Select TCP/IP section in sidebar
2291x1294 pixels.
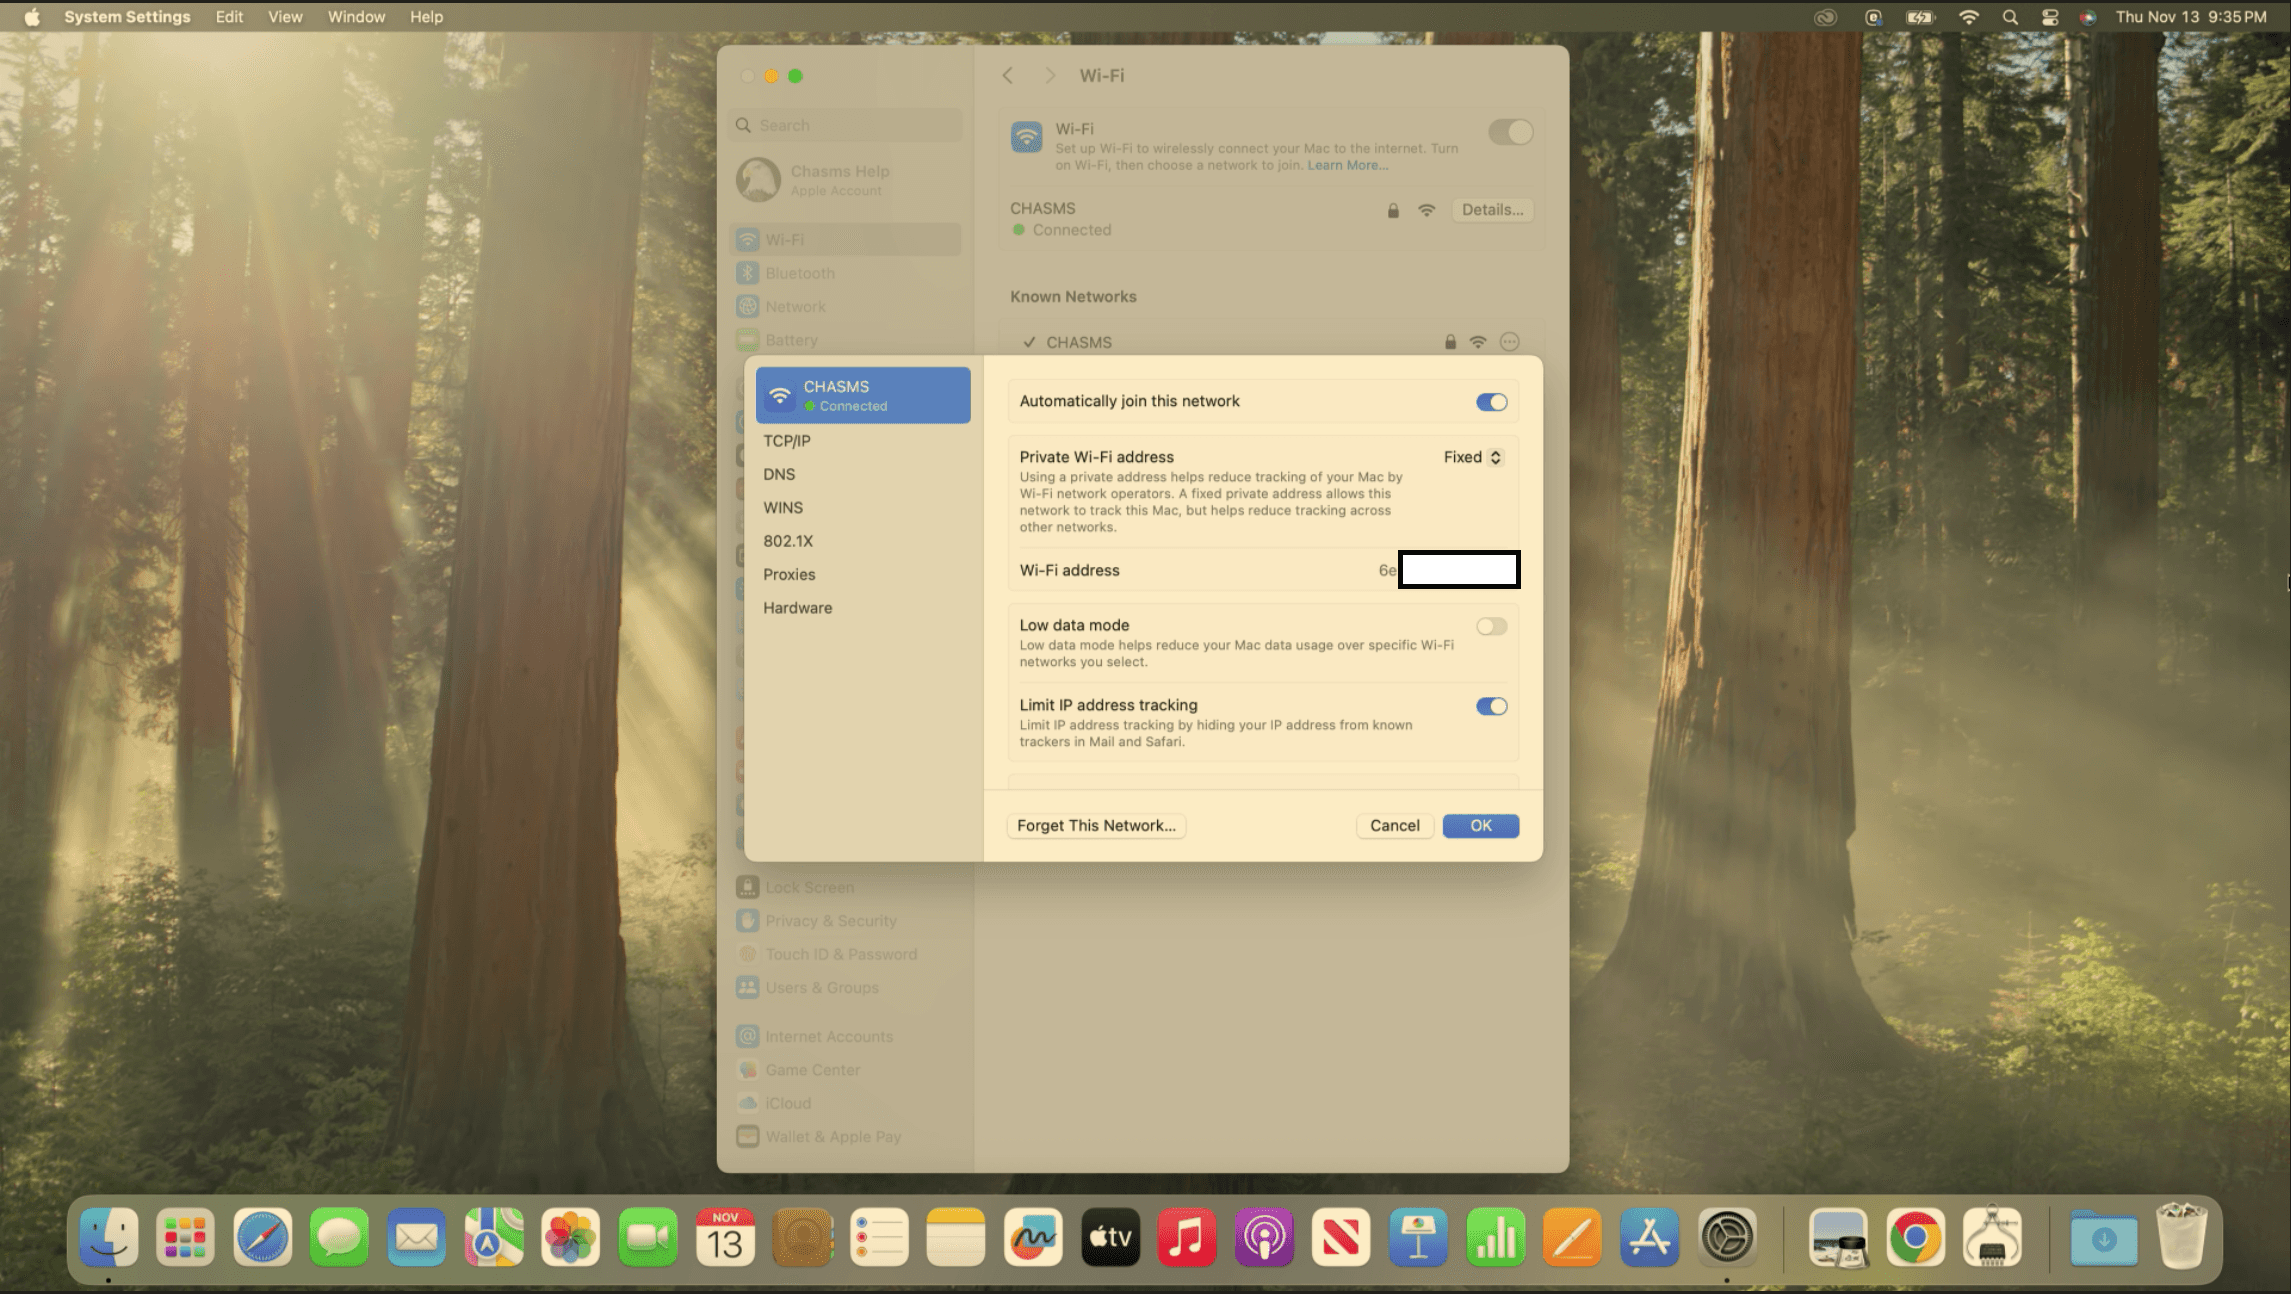click(x=787, y=441)
